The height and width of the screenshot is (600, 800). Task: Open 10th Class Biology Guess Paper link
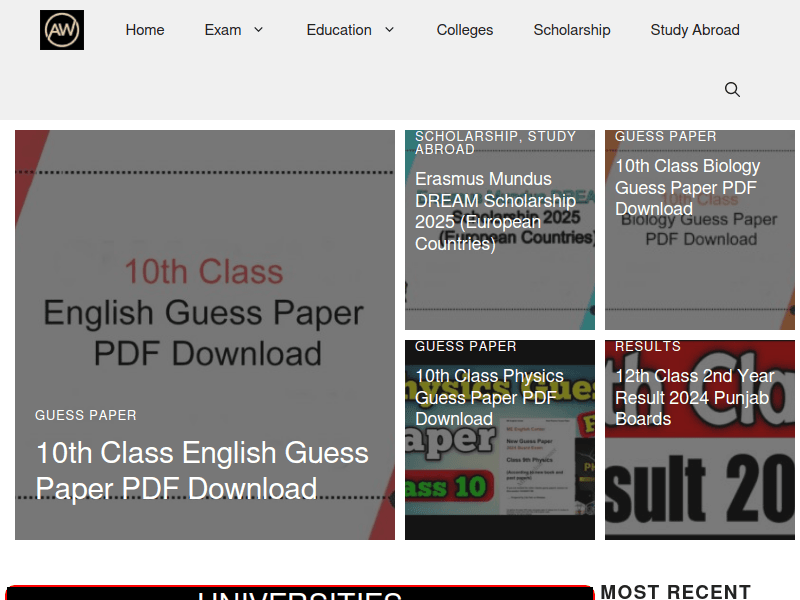point(687,187)
